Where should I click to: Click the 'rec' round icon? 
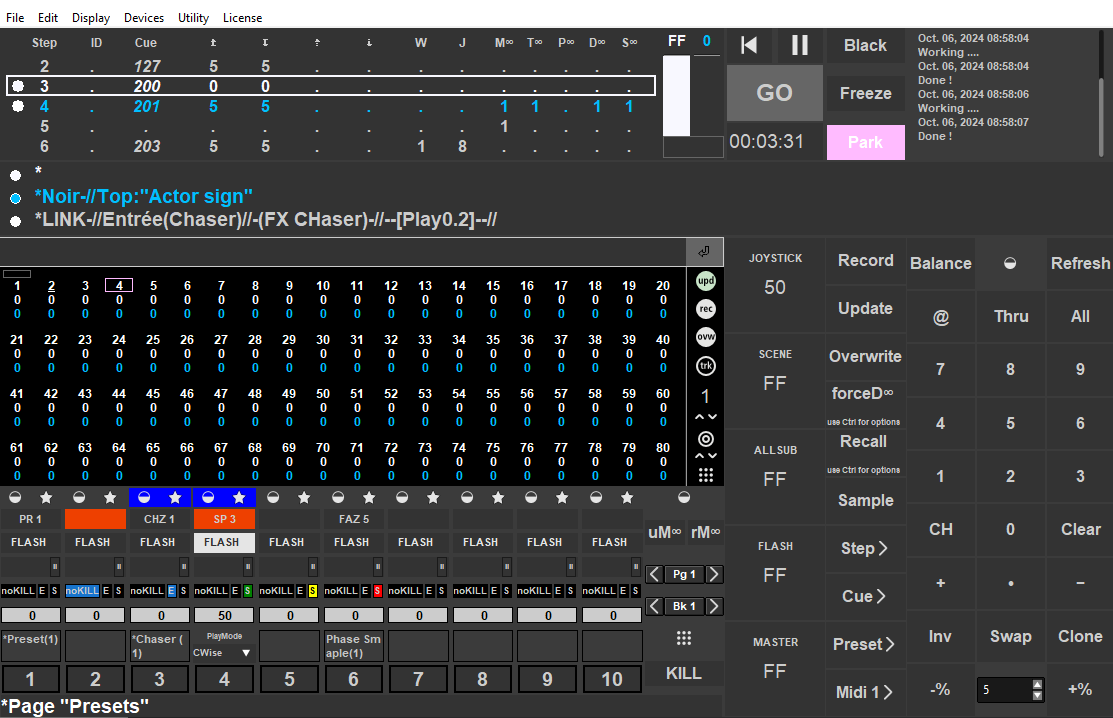(x=706, y=310)
